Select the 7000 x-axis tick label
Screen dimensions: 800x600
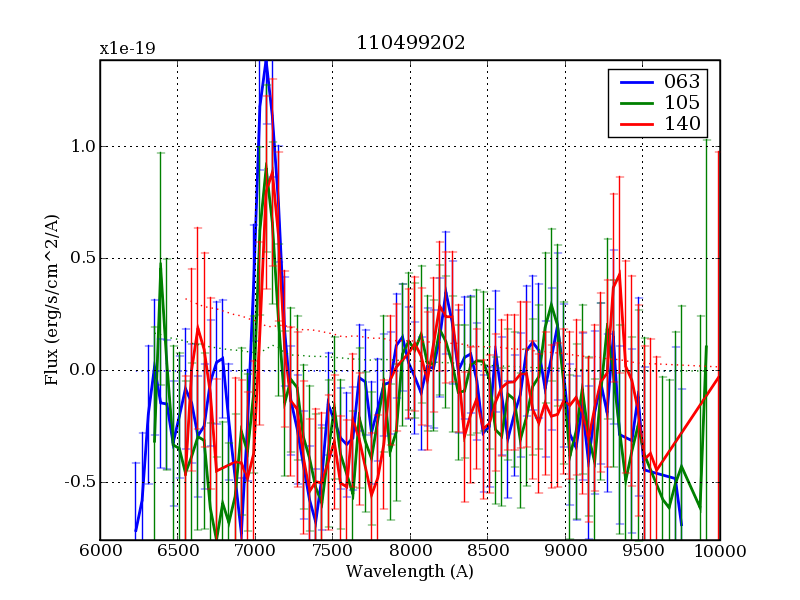(255, 551)
